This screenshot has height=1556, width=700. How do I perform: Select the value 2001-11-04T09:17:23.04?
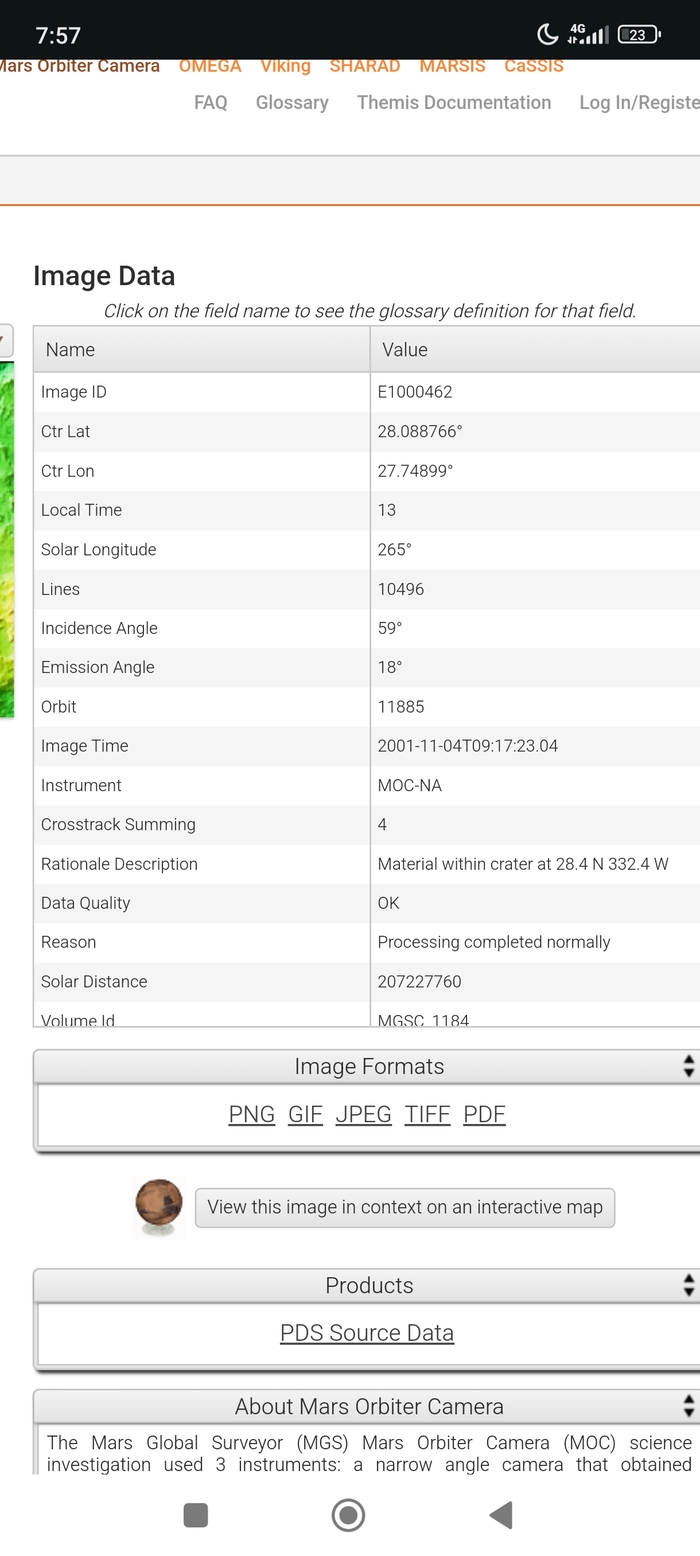tap(468, 746)
